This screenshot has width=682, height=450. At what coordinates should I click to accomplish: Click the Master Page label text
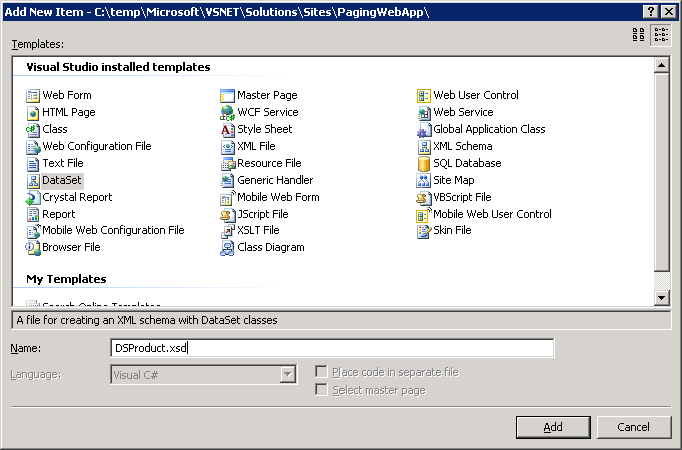(x=267, y=95)
